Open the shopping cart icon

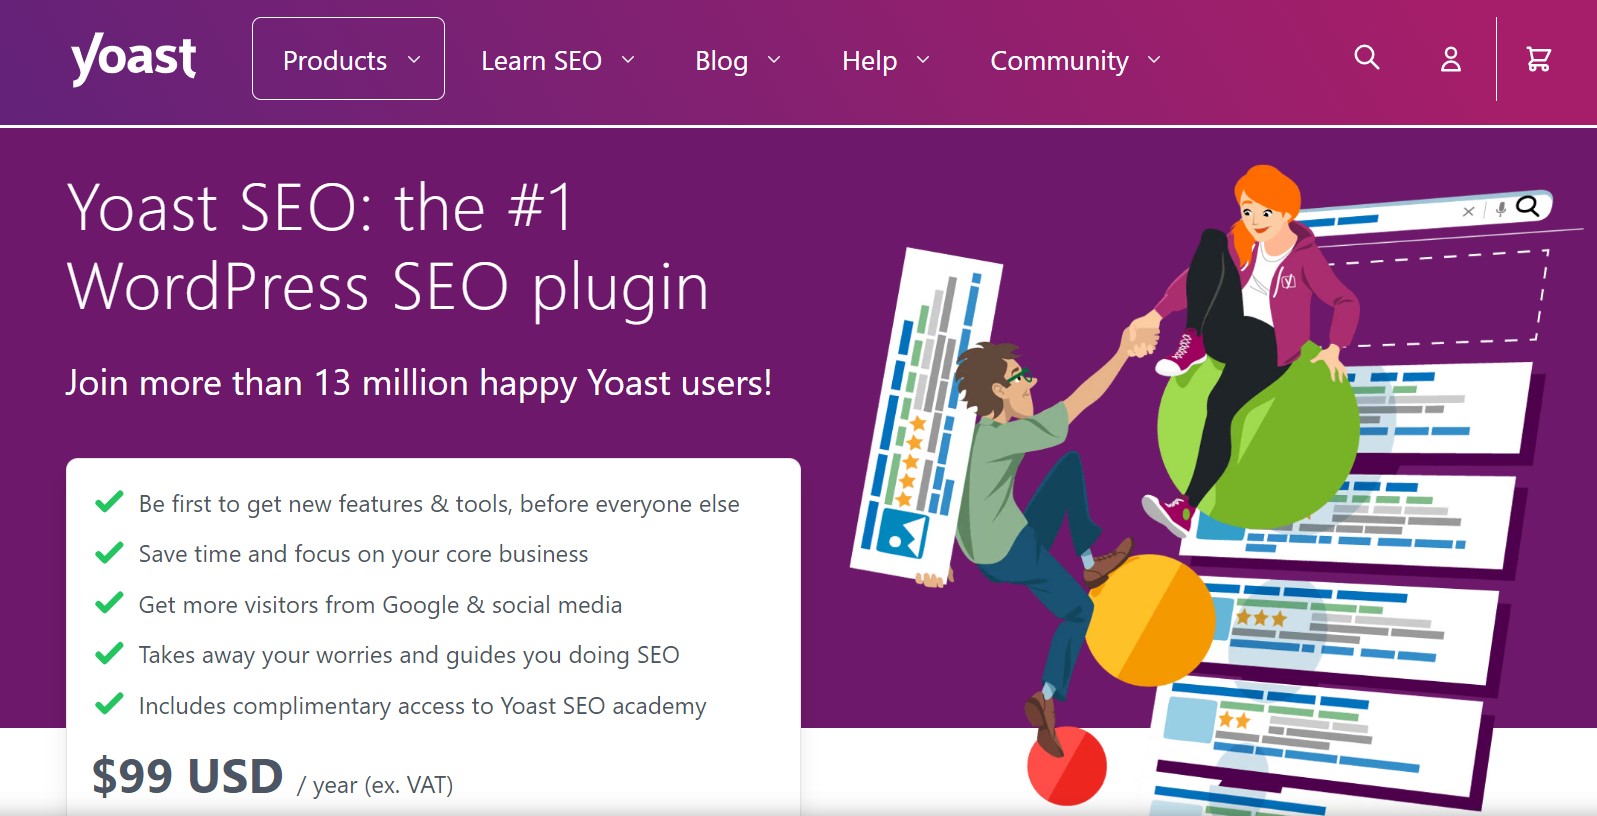(1539, 60)
